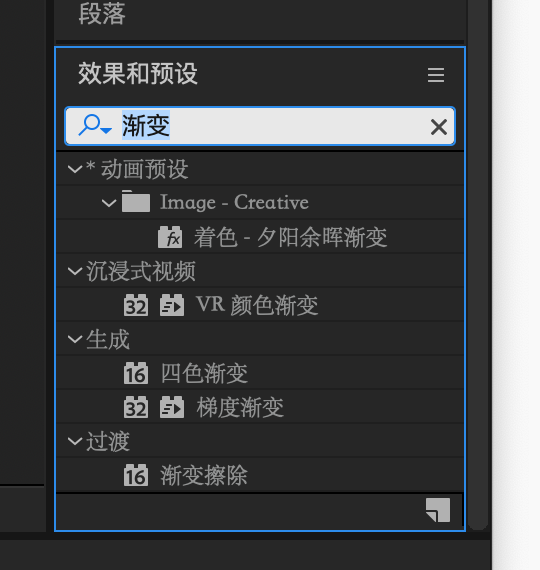Click the GPU acceleration icon beside VR 颜色渐变
Screen dimensions: 540x570
coord(172,305)
